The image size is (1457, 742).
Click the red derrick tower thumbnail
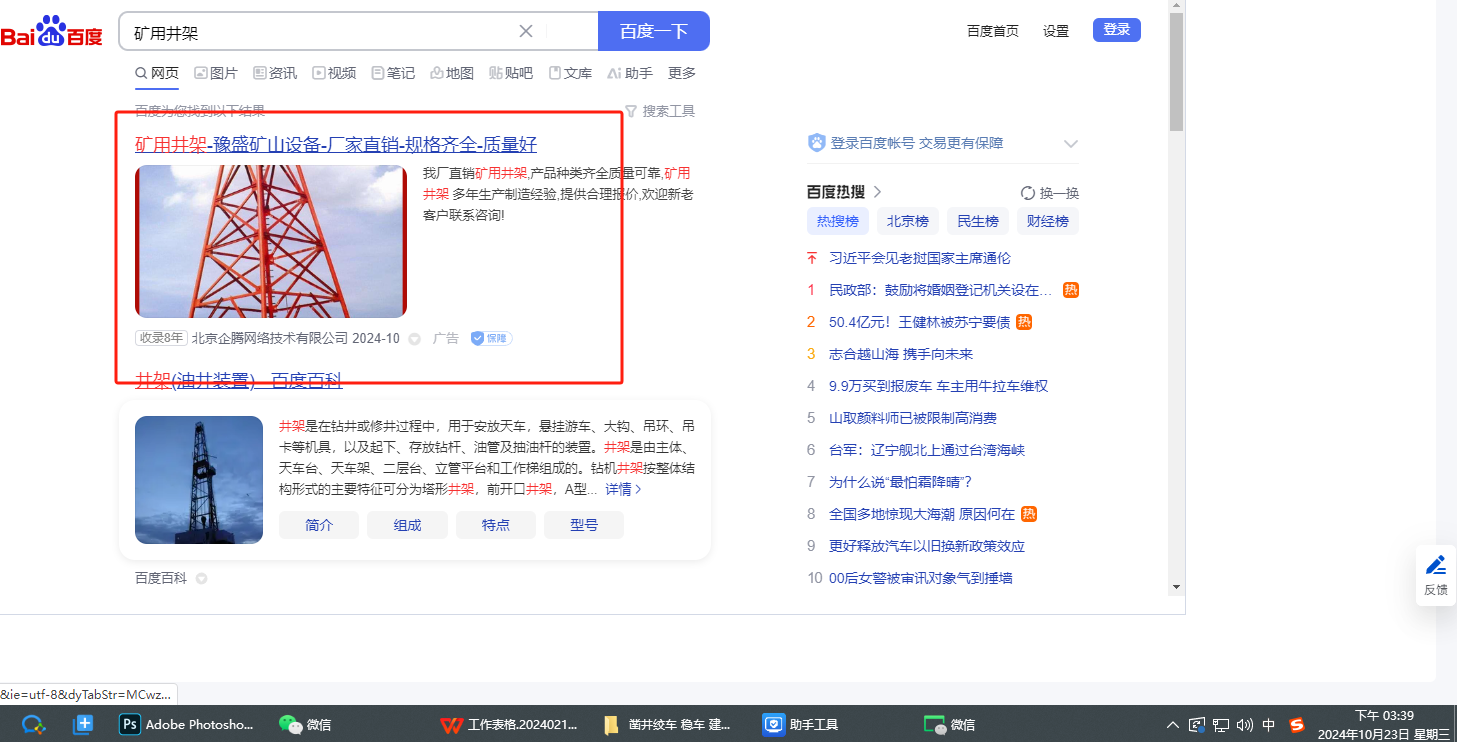coord(271,241)
